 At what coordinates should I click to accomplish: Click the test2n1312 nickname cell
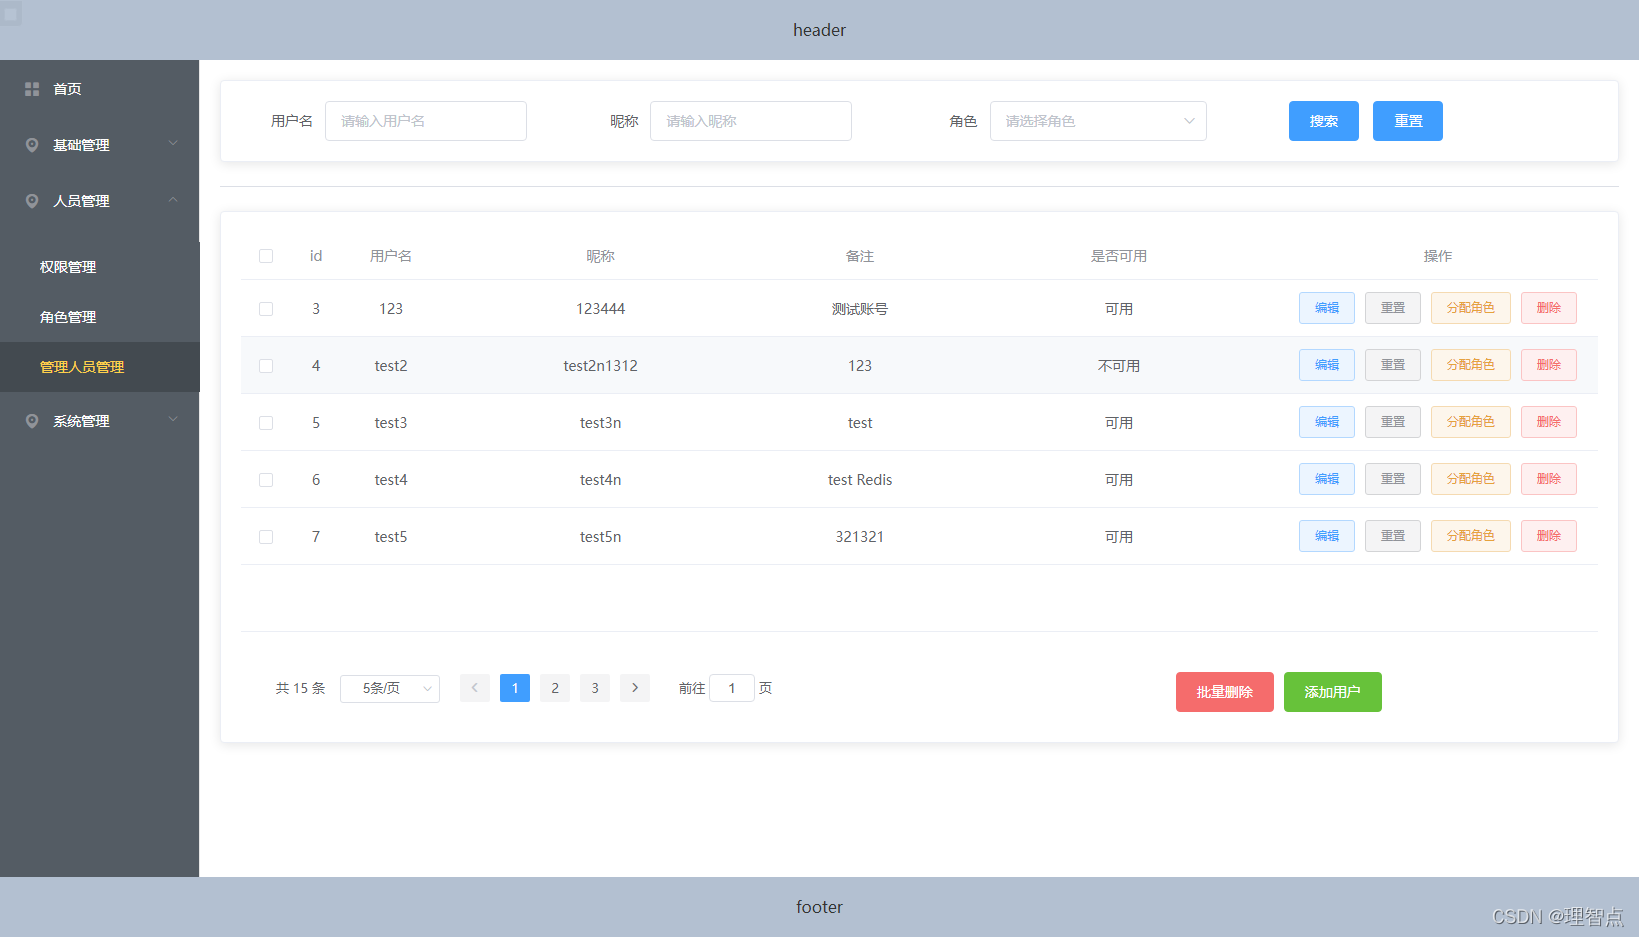point(600,366)
